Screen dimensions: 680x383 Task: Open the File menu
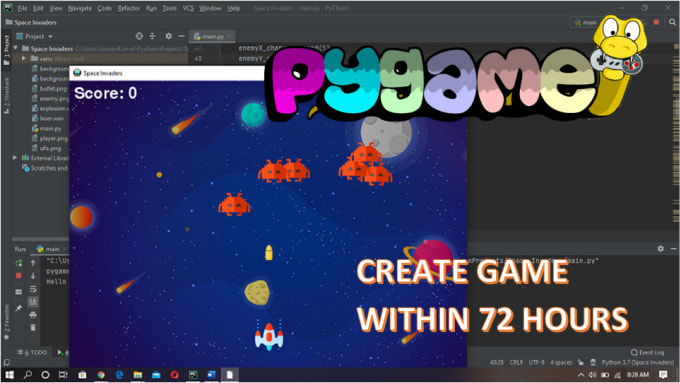click(x=22, y=8)
